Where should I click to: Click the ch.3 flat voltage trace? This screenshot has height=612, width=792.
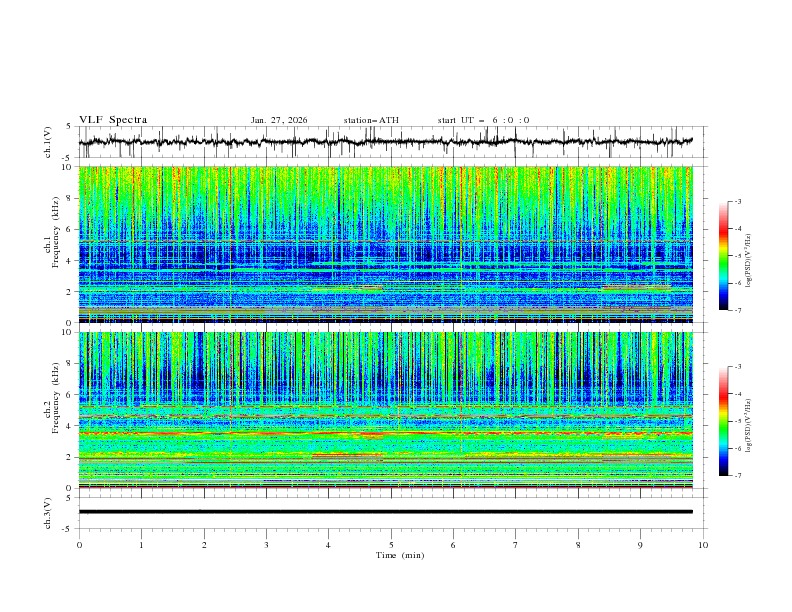pos(385,512)
